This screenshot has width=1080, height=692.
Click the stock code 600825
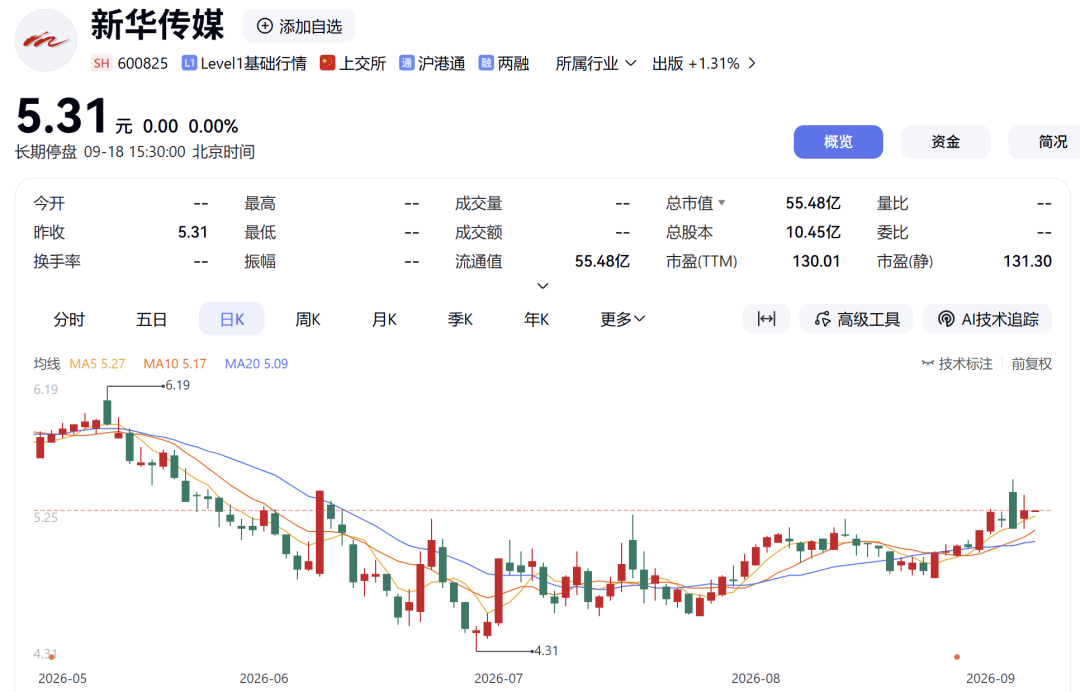click(143, 63)
